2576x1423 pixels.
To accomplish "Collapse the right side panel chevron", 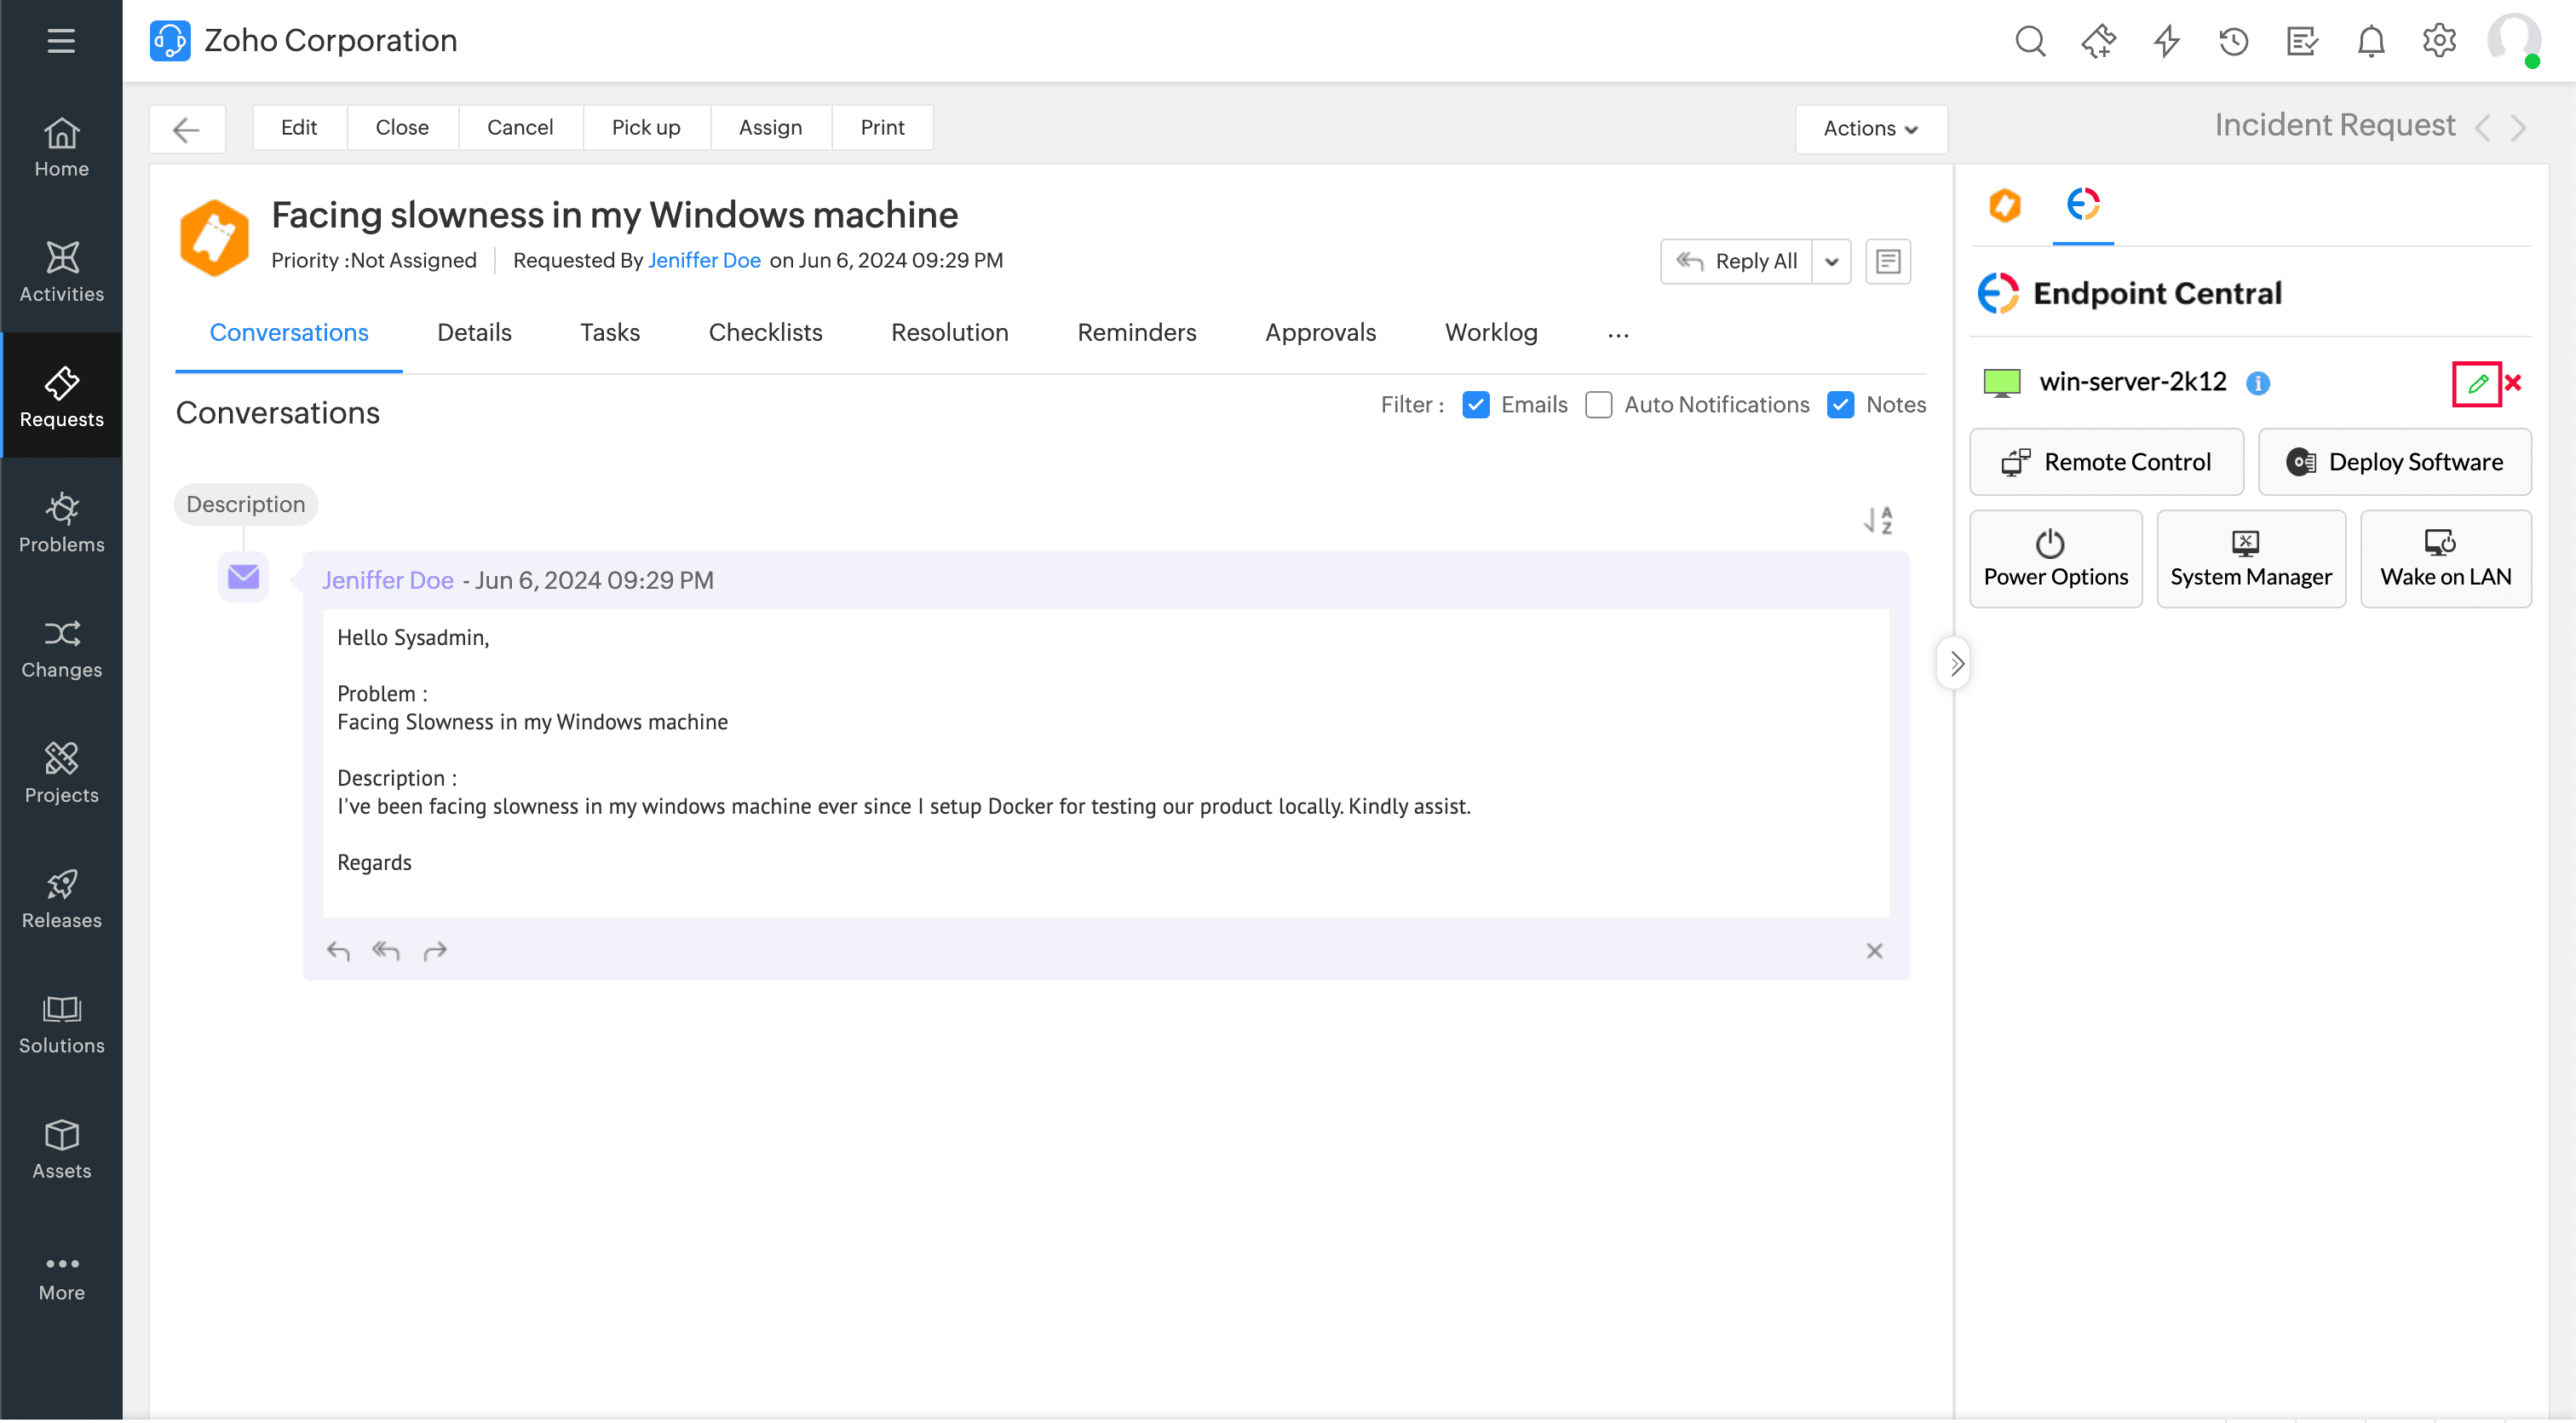I will (1956, 663).
